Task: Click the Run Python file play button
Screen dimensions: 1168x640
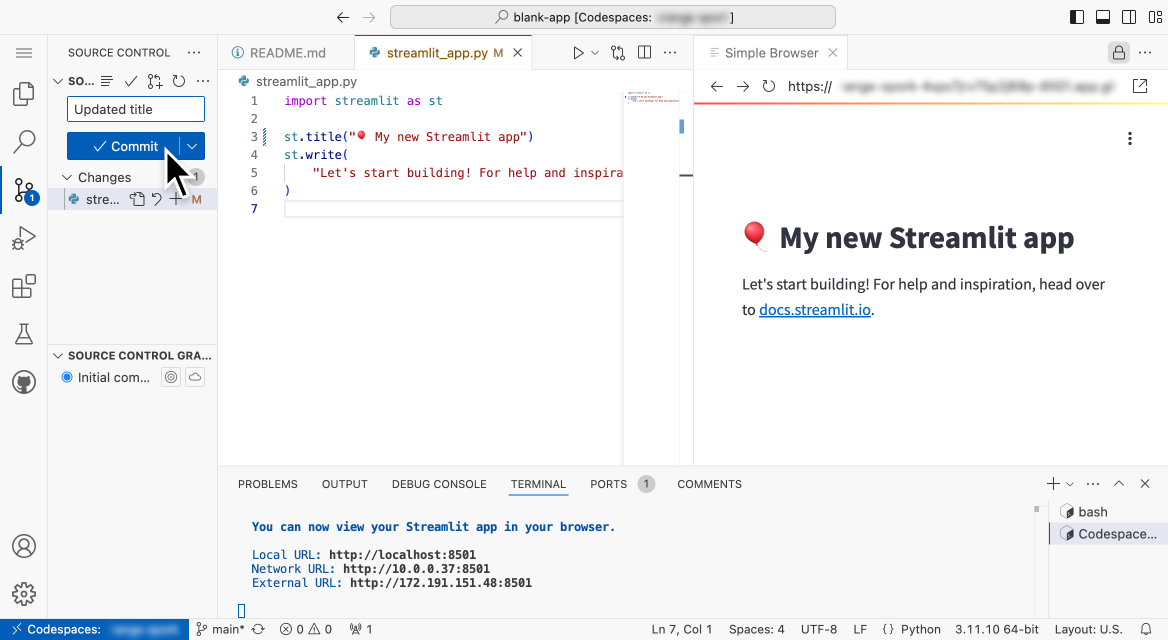Action: [578, 53]
